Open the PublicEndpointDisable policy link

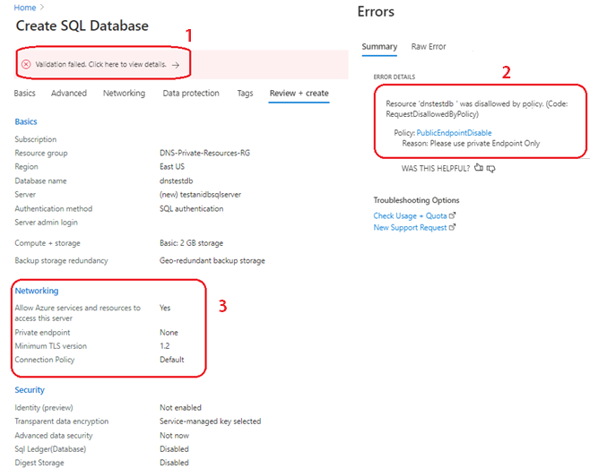click(454, 133)
